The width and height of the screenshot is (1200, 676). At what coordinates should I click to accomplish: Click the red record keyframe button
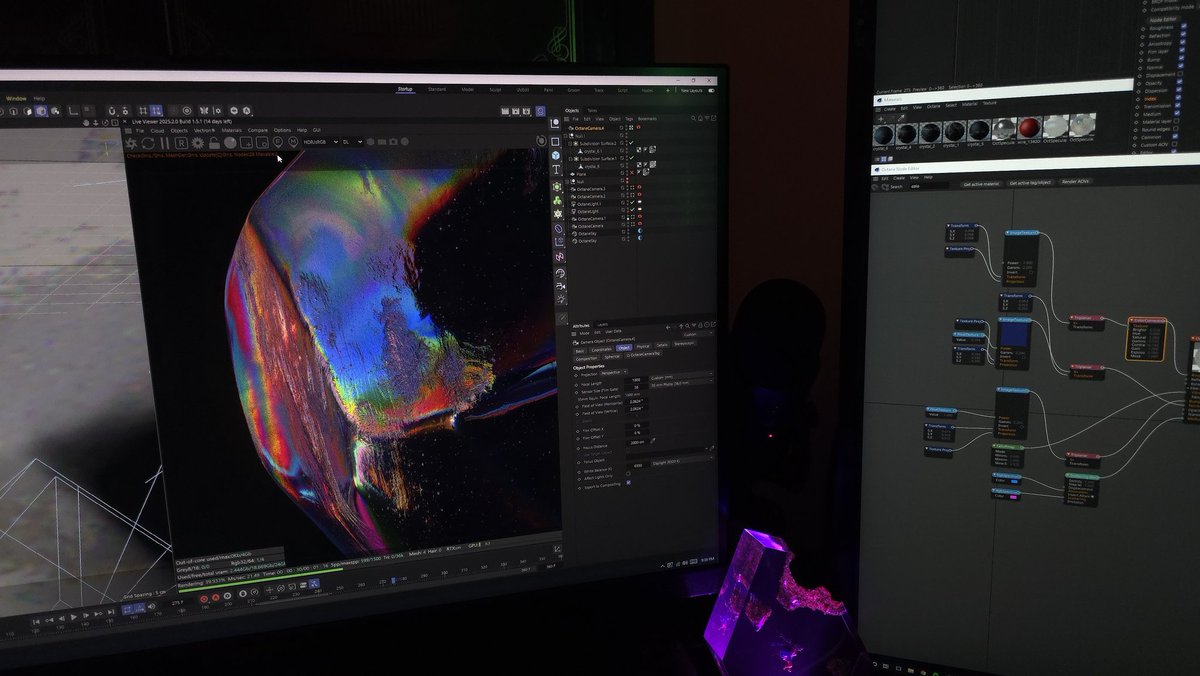pyautogui.click(x=204, y=599)
